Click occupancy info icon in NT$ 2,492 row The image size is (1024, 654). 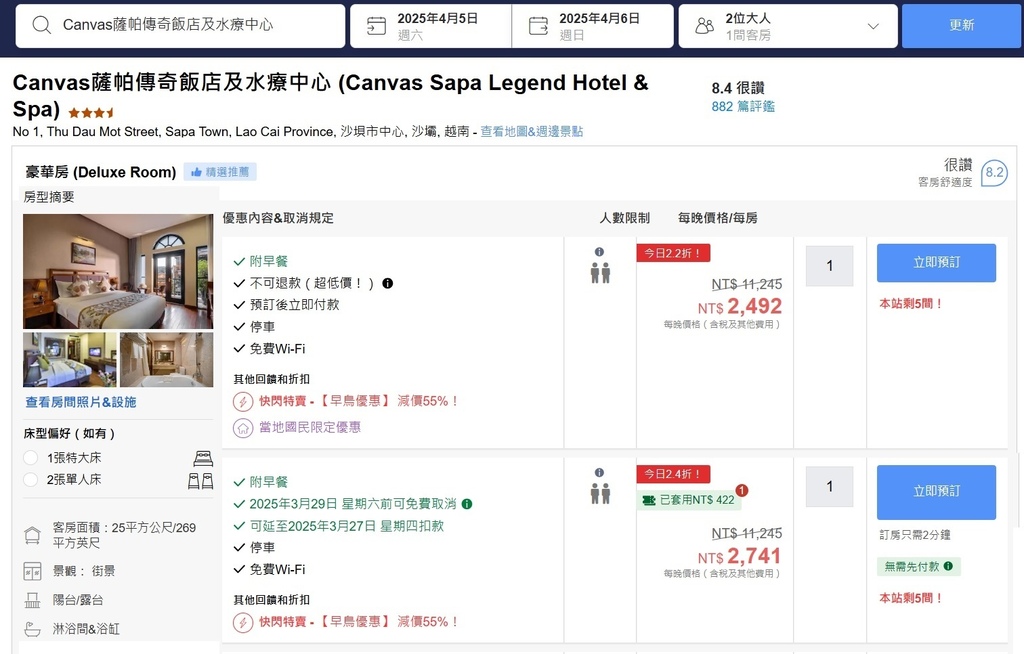[x=600, y=252]
